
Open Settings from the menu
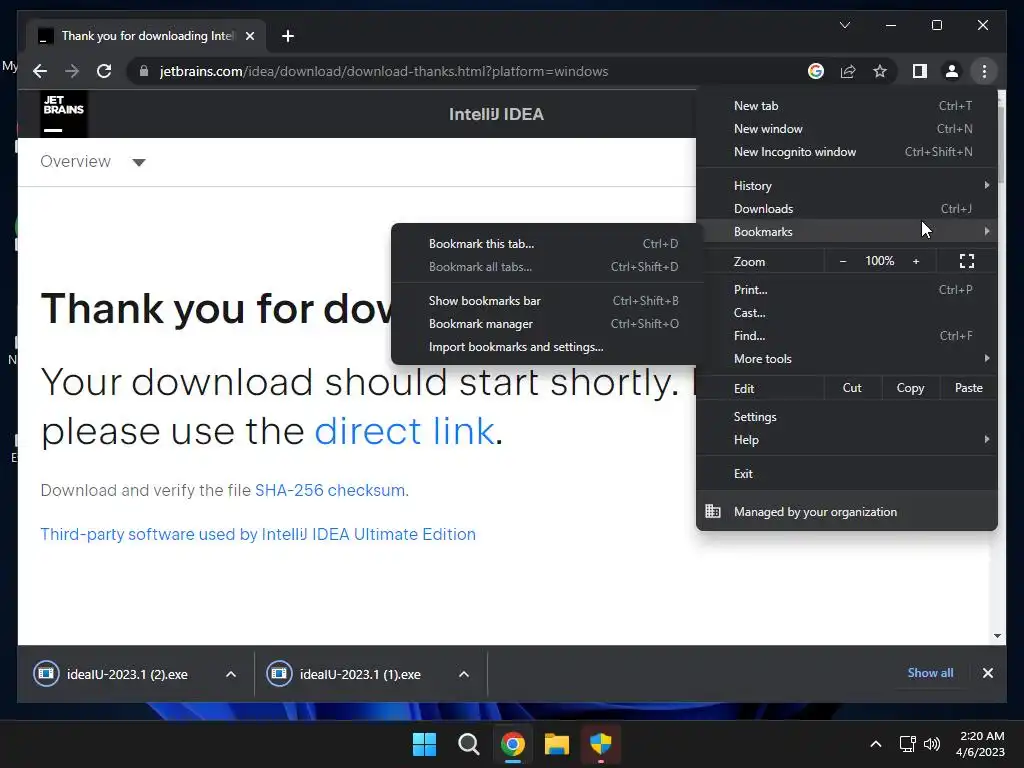coord(846,417)
